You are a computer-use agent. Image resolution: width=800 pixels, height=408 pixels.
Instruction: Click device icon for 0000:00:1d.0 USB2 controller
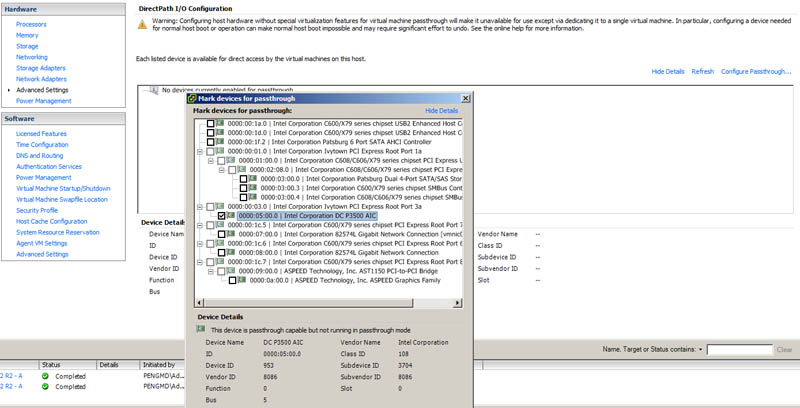(x=220, y=133)
